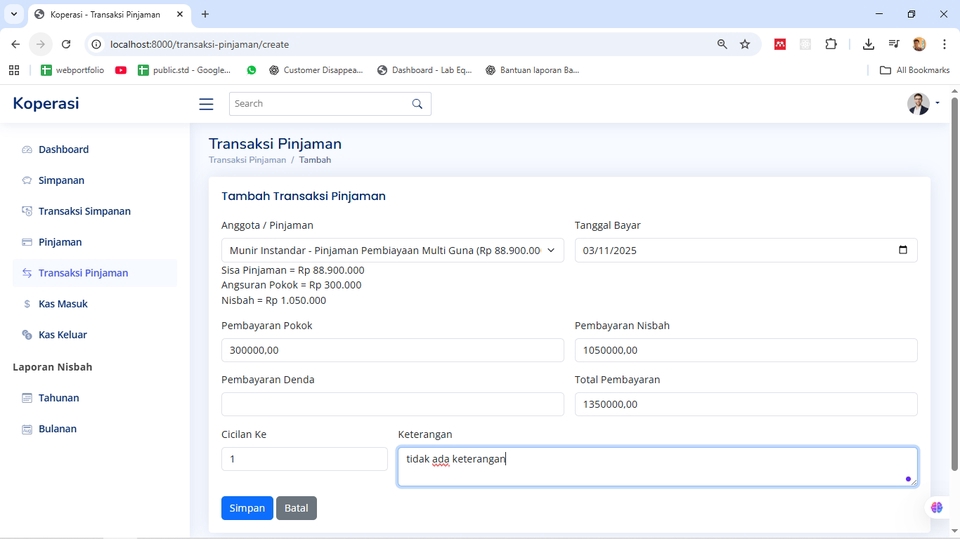The width and height of the screenshot is (960, 539).
Task: Open the YouTube bookmark icon
Action: pyautogui.click(x=121, y=70)
